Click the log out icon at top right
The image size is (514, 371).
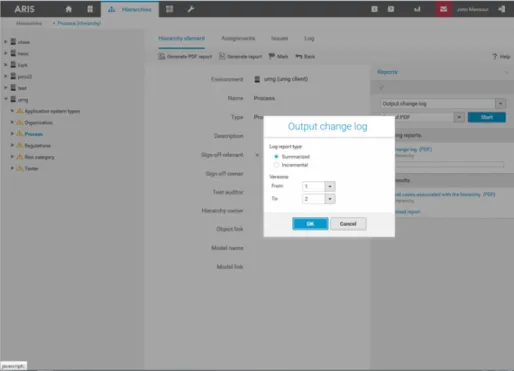(502, 9)
